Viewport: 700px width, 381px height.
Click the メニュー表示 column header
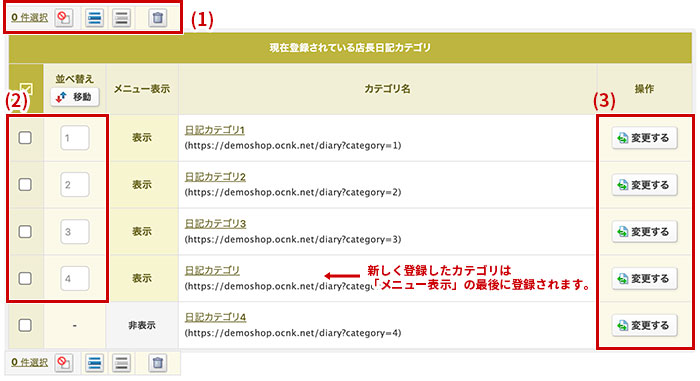142,89
